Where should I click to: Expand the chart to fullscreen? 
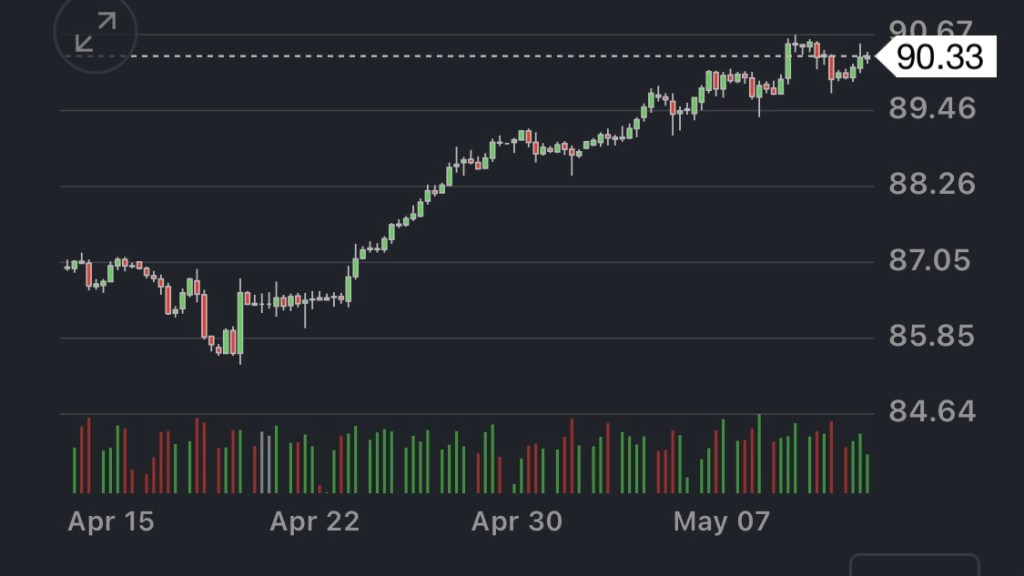coord(95,32)
